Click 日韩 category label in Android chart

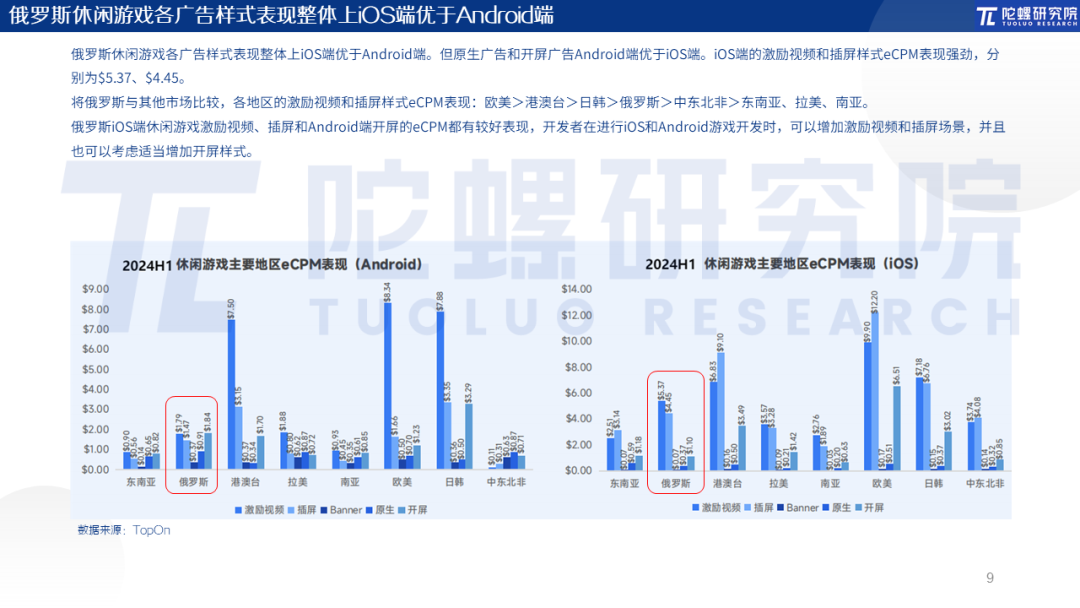[x=455, y=482]
